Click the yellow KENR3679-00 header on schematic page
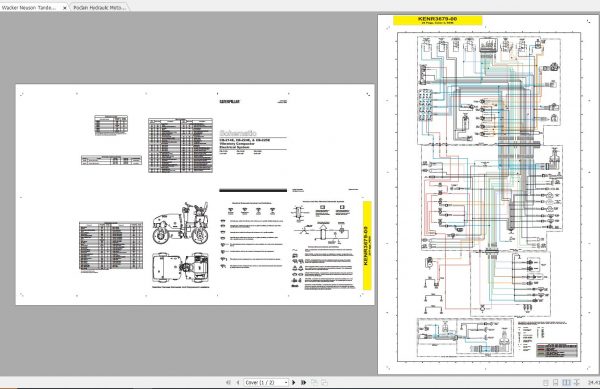600x389 pixels. coord(437,20)
